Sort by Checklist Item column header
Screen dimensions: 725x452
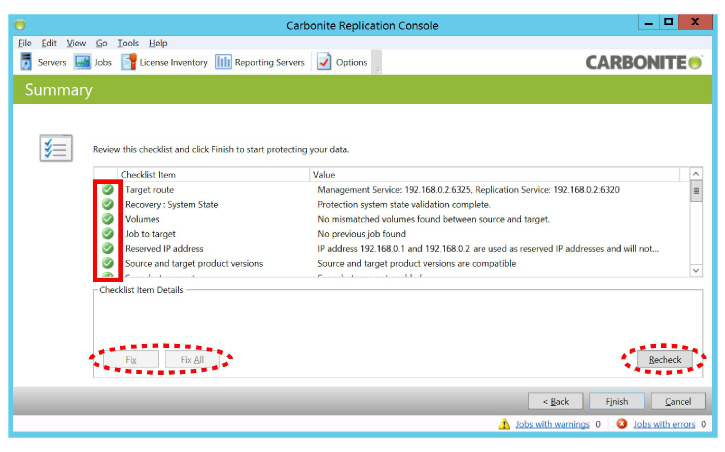[x=213, y=175]
